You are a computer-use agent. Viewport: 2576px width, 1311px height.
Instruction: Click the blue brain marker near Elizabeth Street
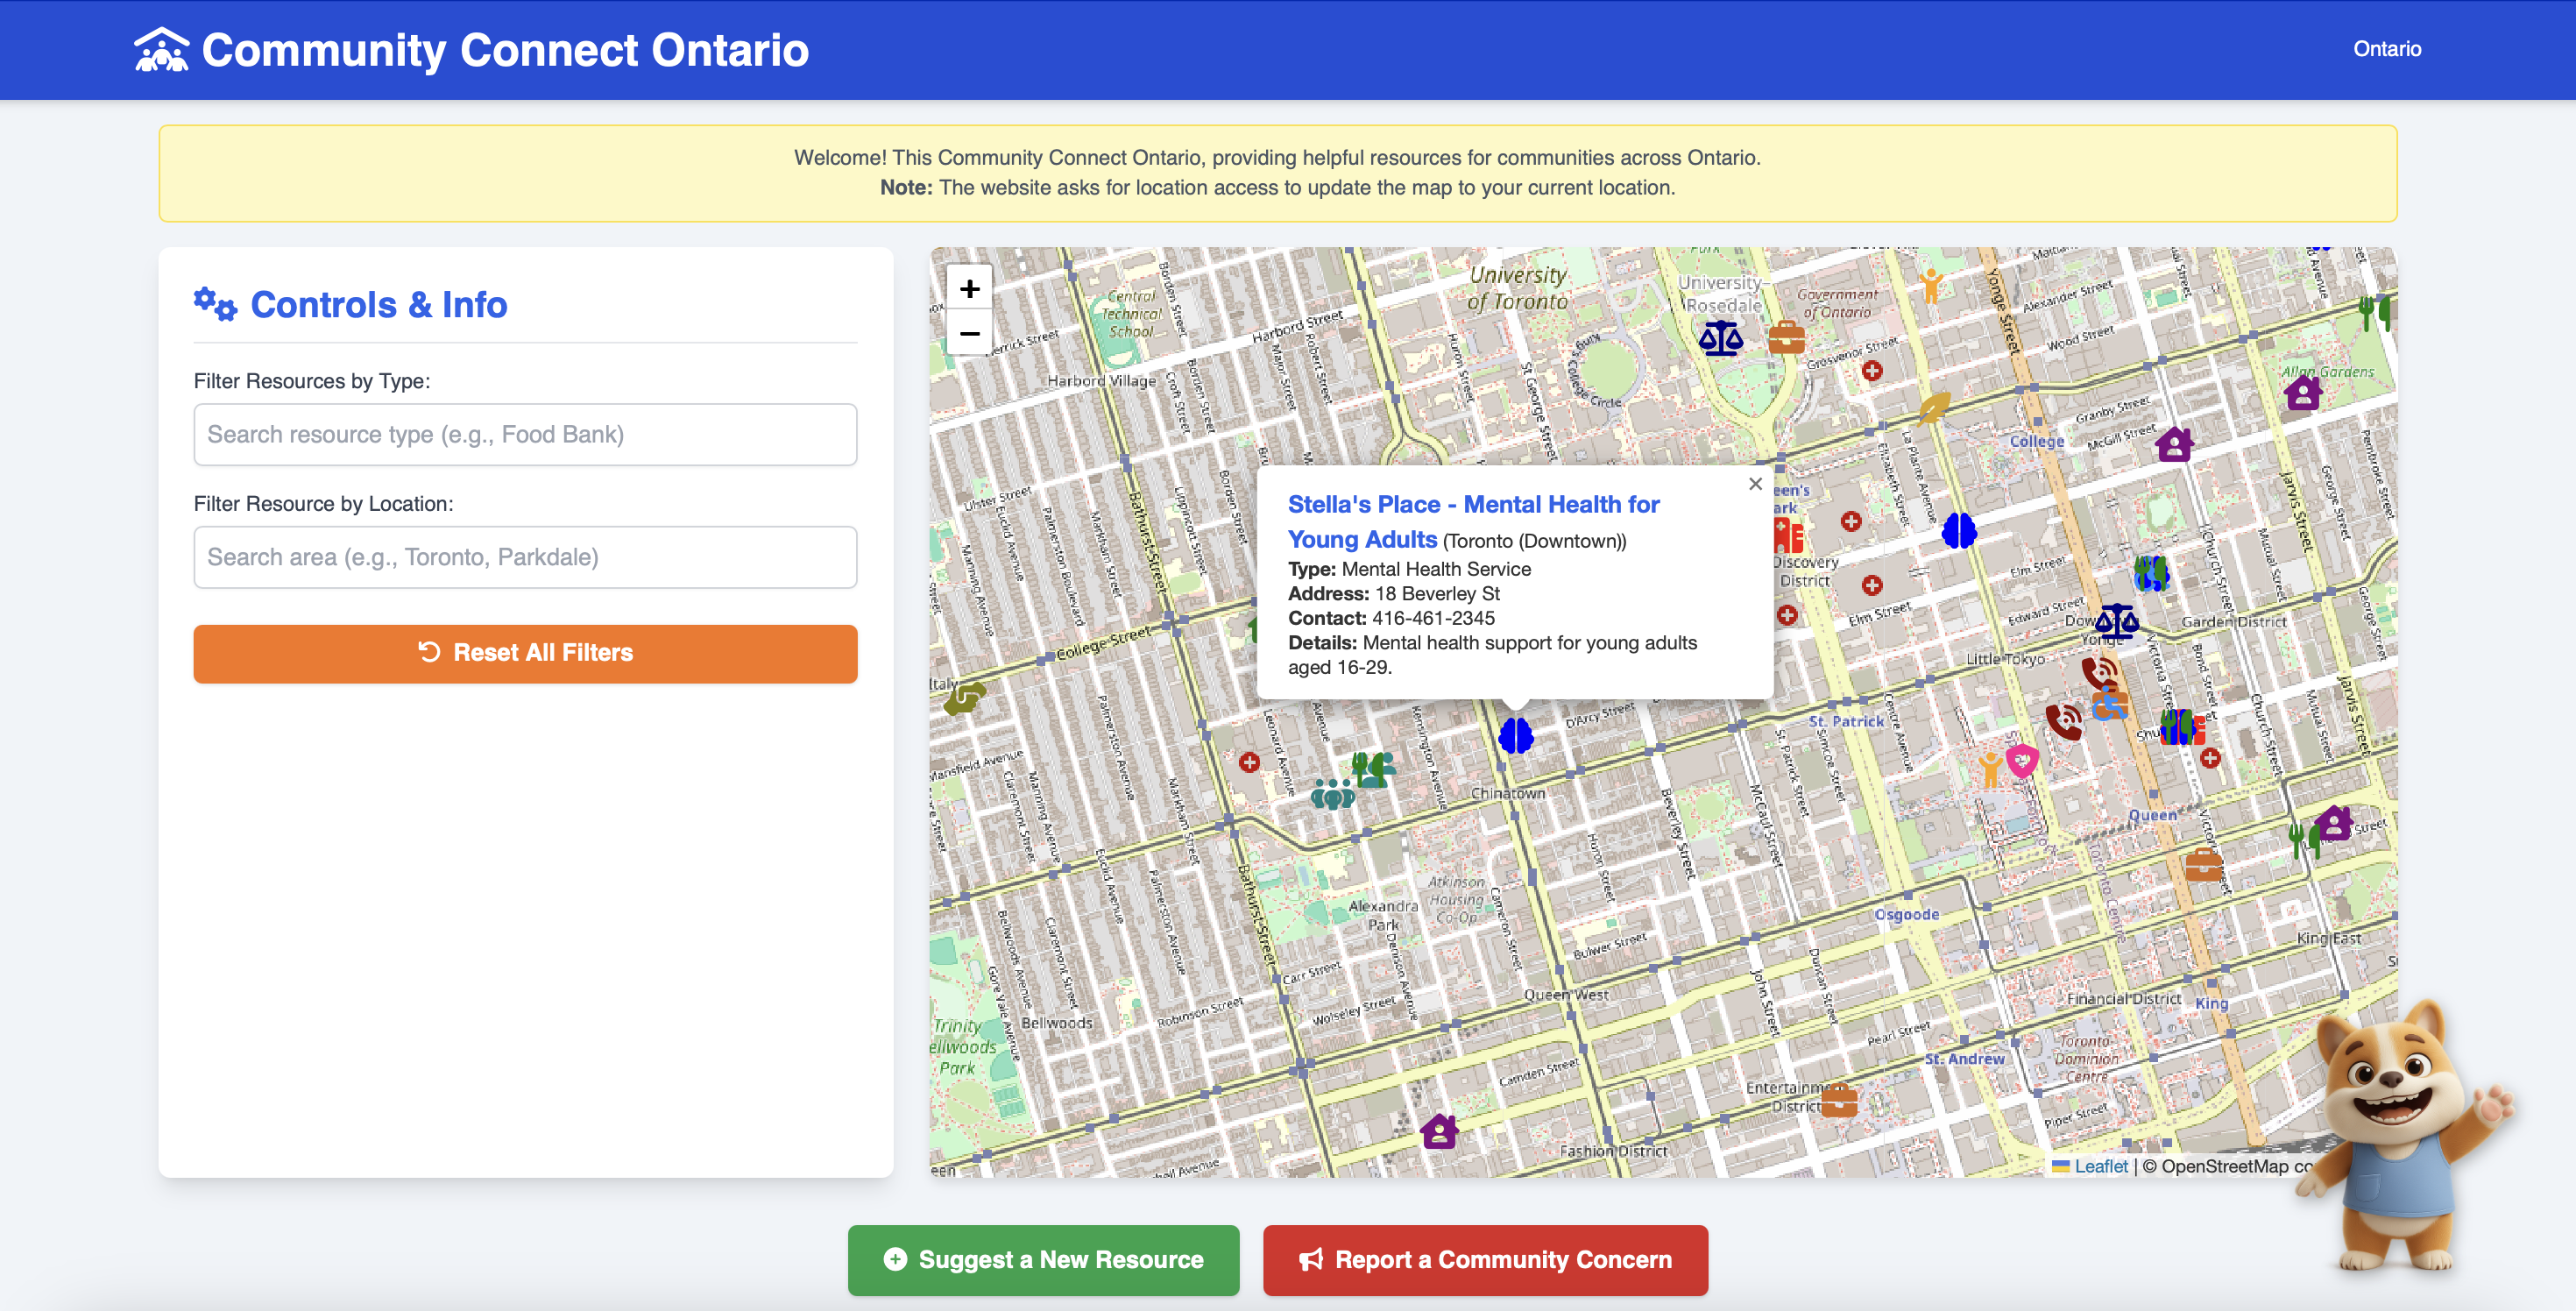click(x=1959, y=530)
